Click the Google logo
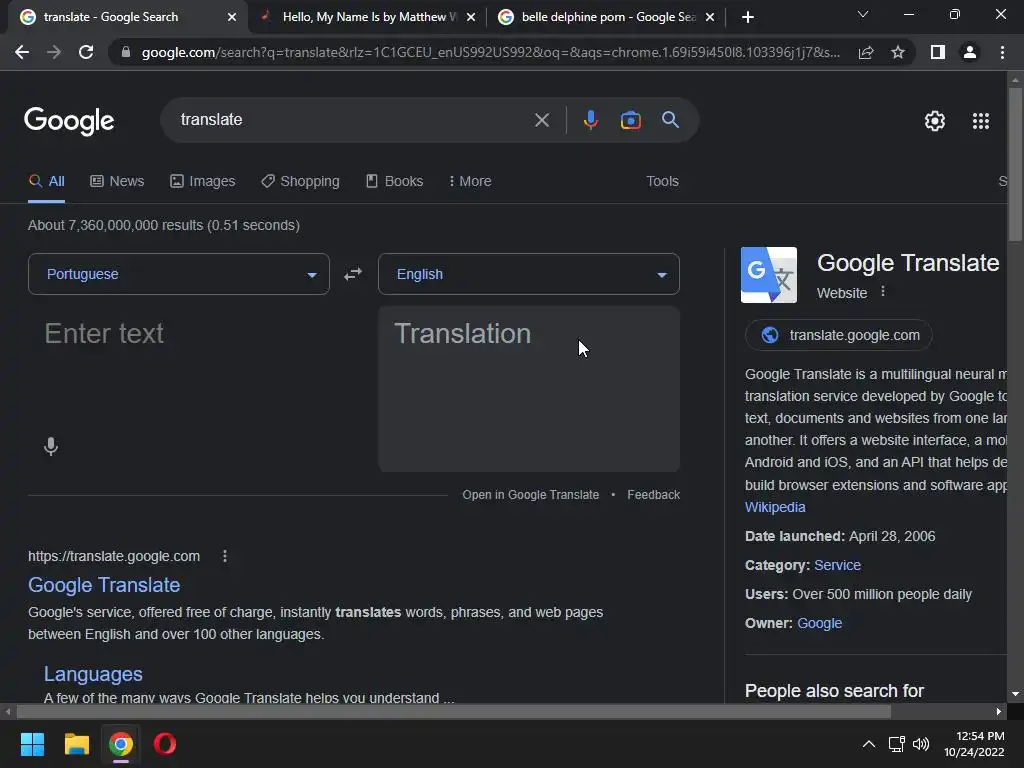Screen dimensions: 1024x768 click(x=69, y=121)
